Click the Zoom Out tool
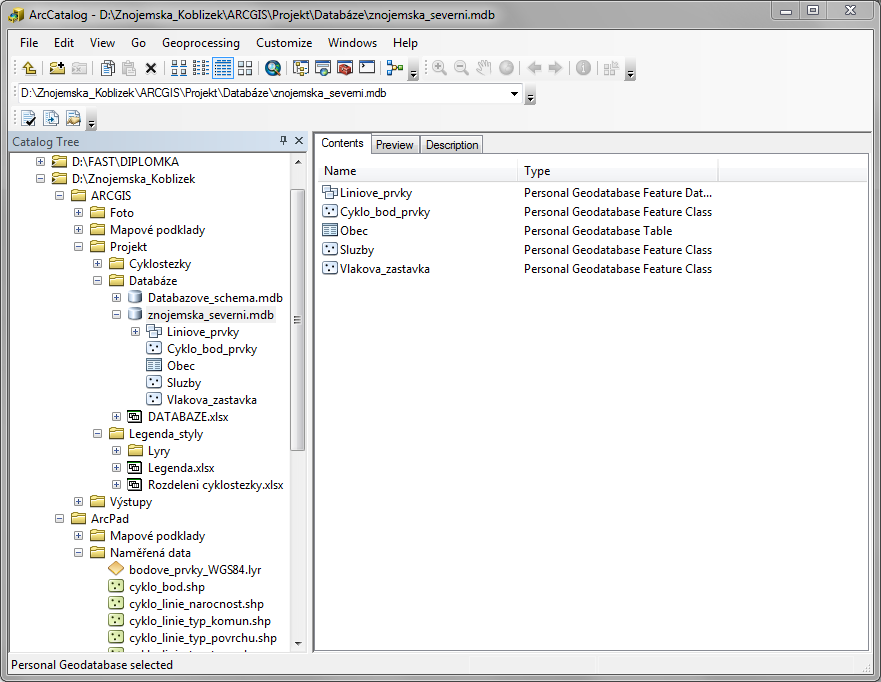Viewport: 881px width, 682px height. 461,69
